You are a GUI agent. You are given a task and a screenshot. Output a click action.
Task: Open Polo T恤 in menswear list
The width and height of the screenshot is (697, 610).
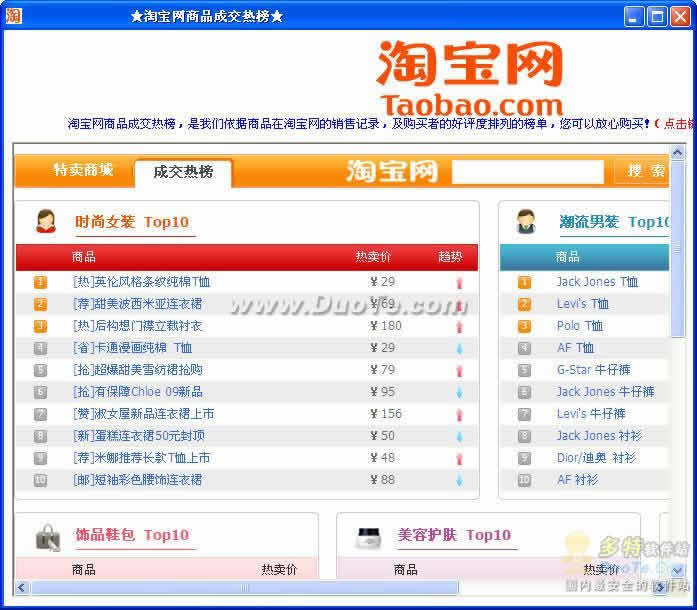pos(580,326)
